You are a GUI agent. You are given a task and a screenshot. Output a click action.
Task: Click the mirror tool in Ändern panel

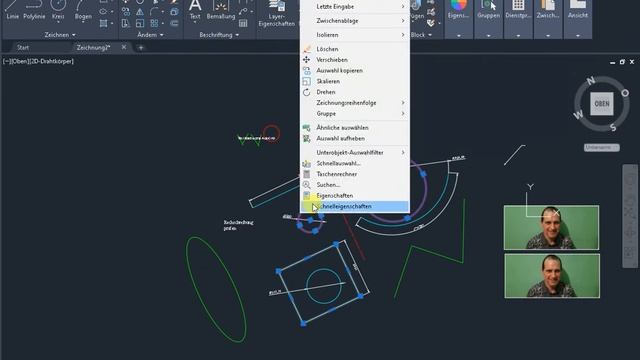140,12
